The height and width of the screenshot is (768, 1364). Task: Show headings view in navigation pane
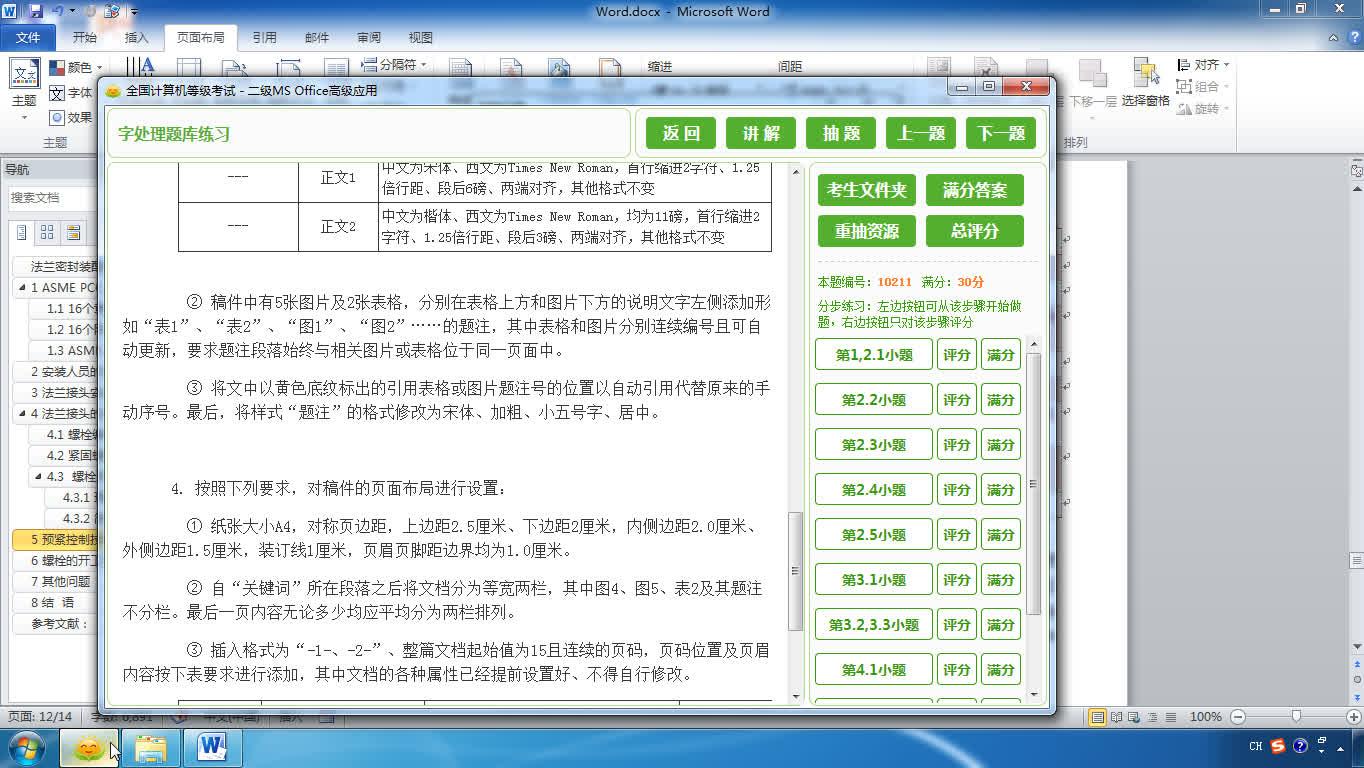tap(21, 233)
